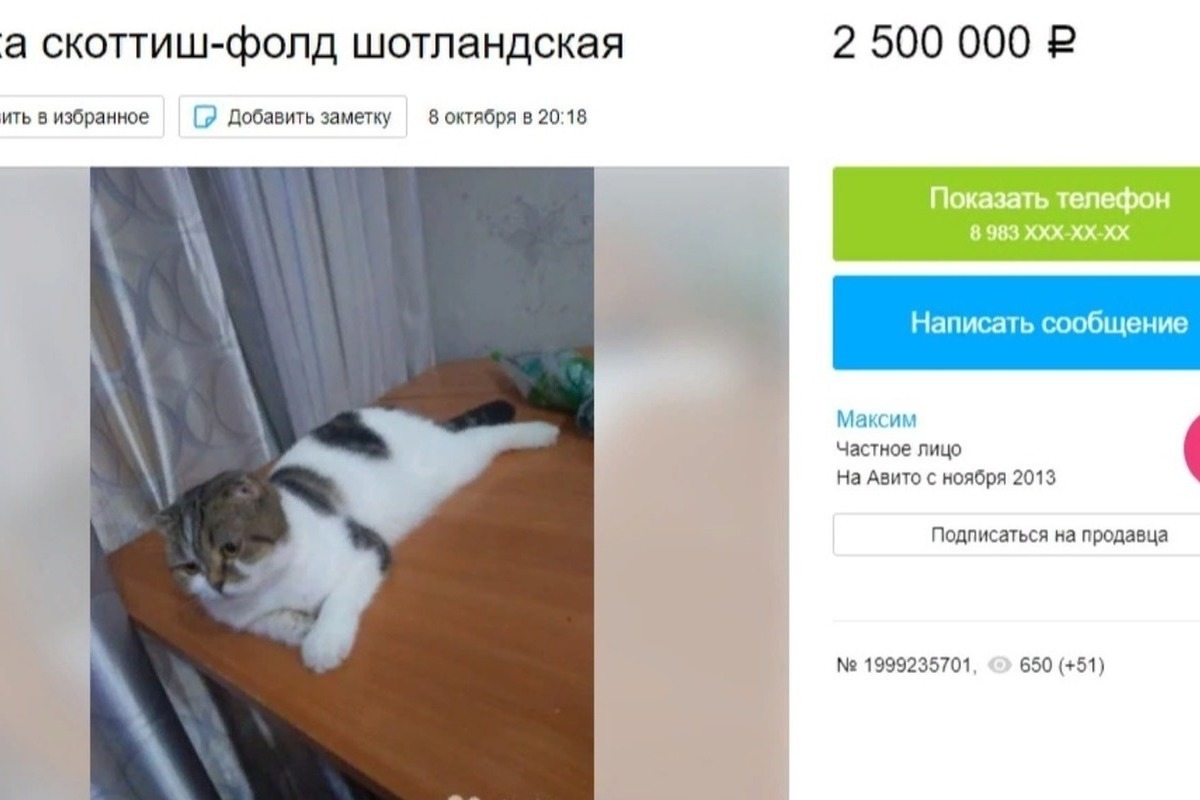This screenshot has height=800, width=1200.
Task: Click the На Авито с ноября 2013 text
Action: click(946, 477)
